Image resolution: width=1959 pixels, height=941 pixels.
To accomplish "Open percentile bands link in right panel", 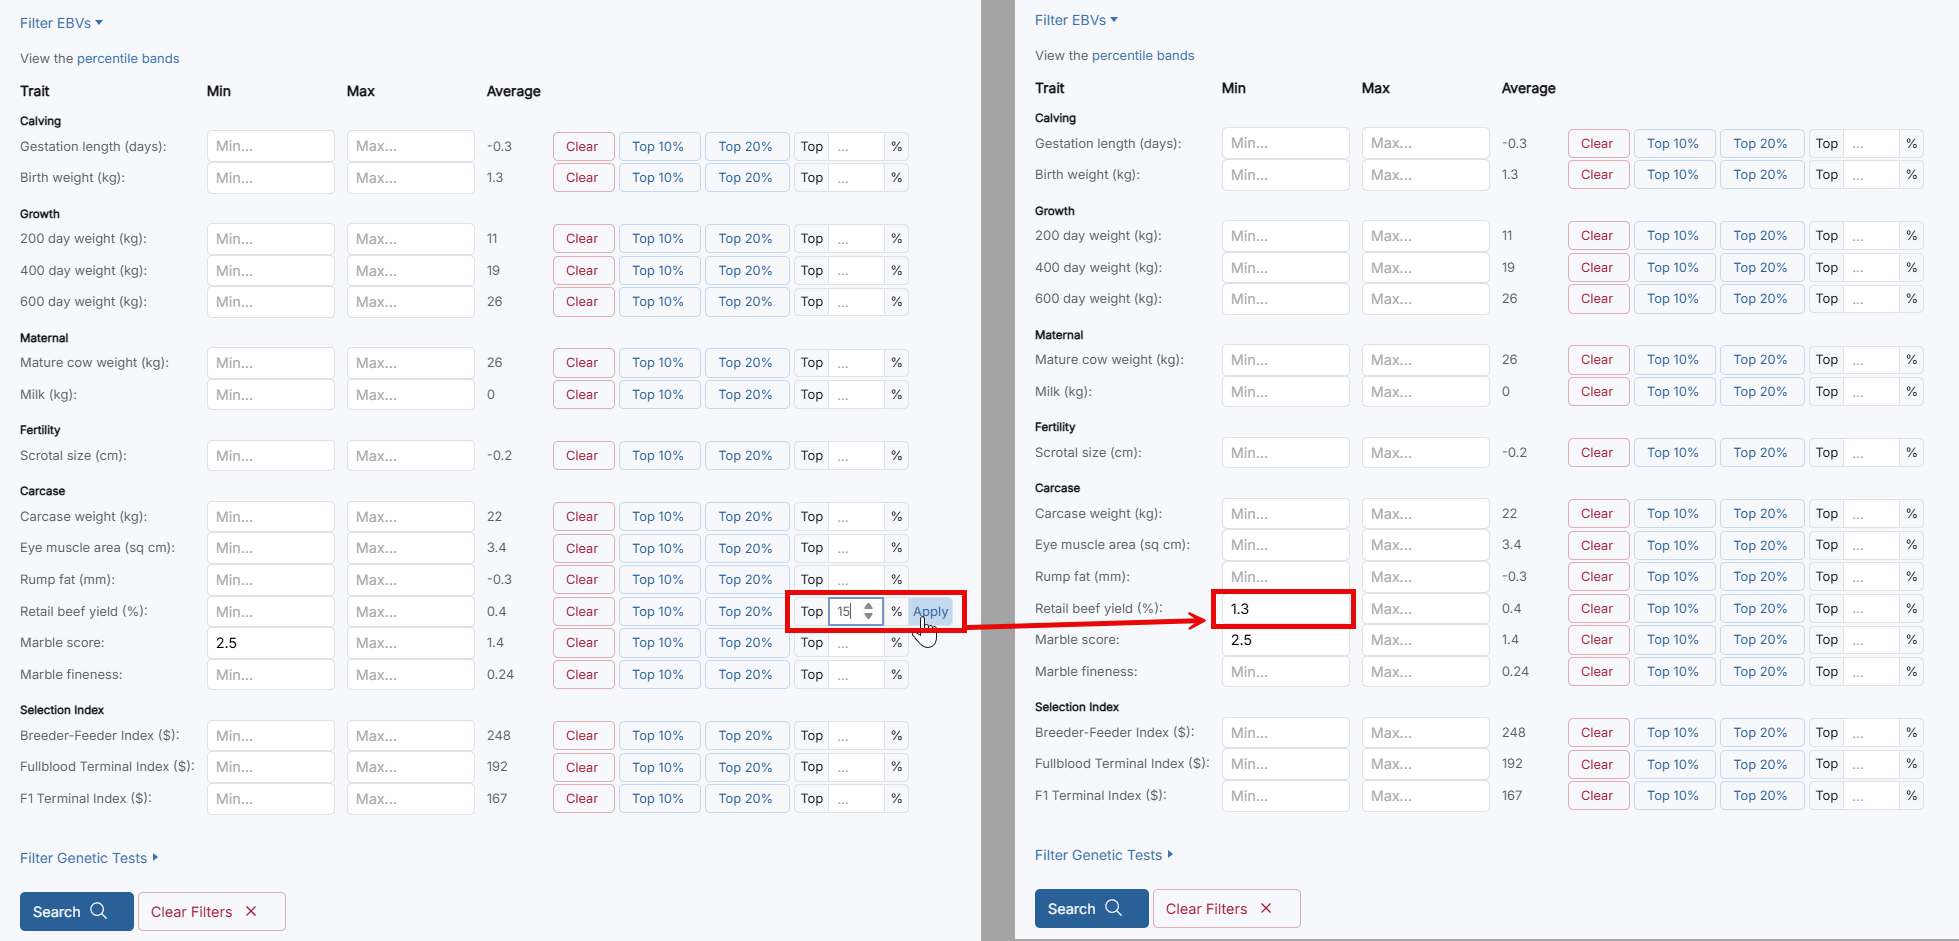I will 1143,56.
